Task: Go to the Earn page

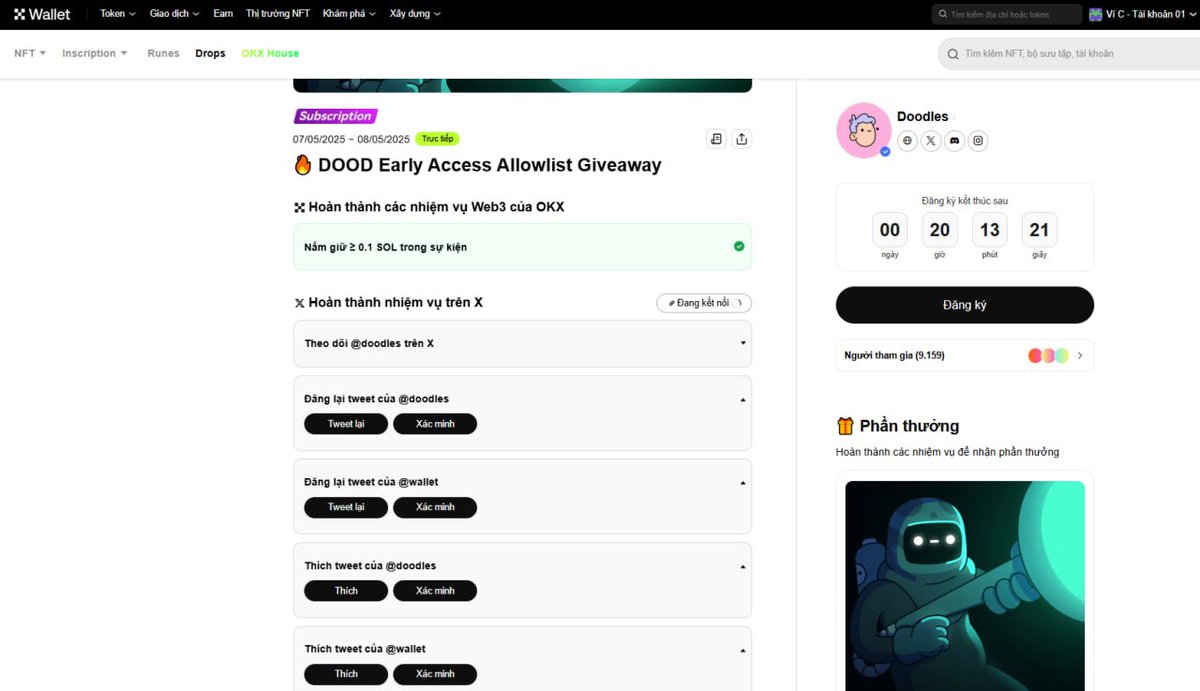Action: coord(223,14)
